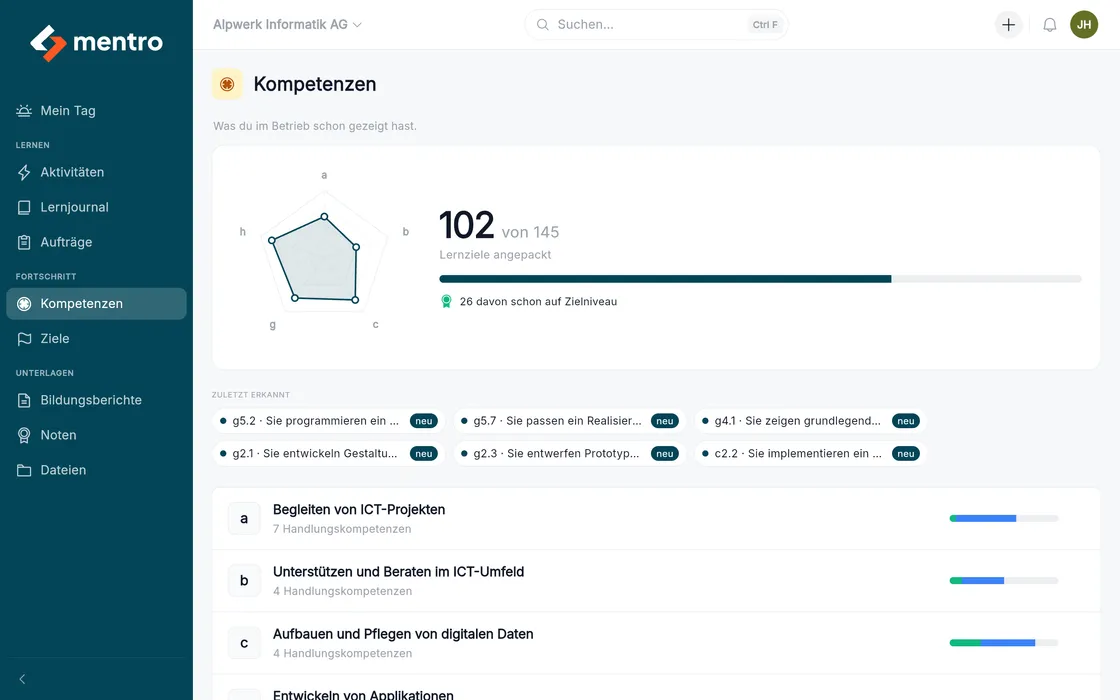Click the Kompetenzen sidebar icon

24,304
